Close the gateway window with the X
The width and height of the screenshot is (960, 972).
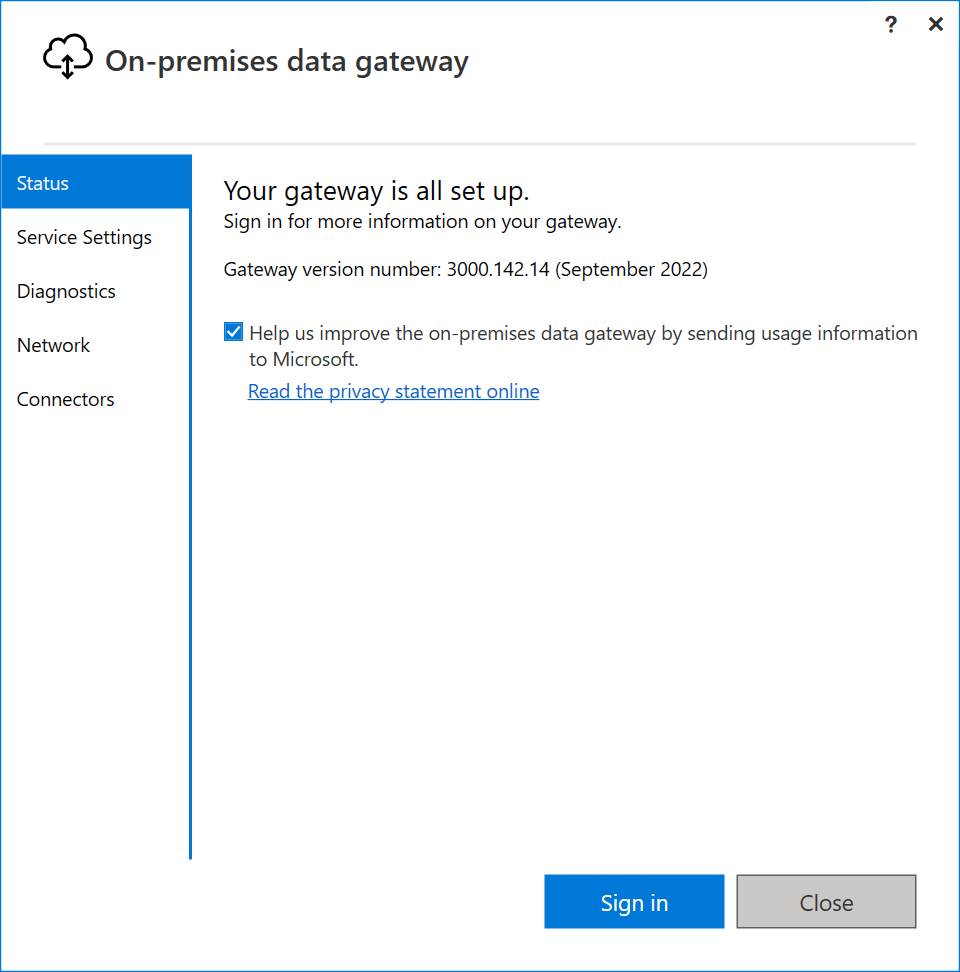[935, 24]
